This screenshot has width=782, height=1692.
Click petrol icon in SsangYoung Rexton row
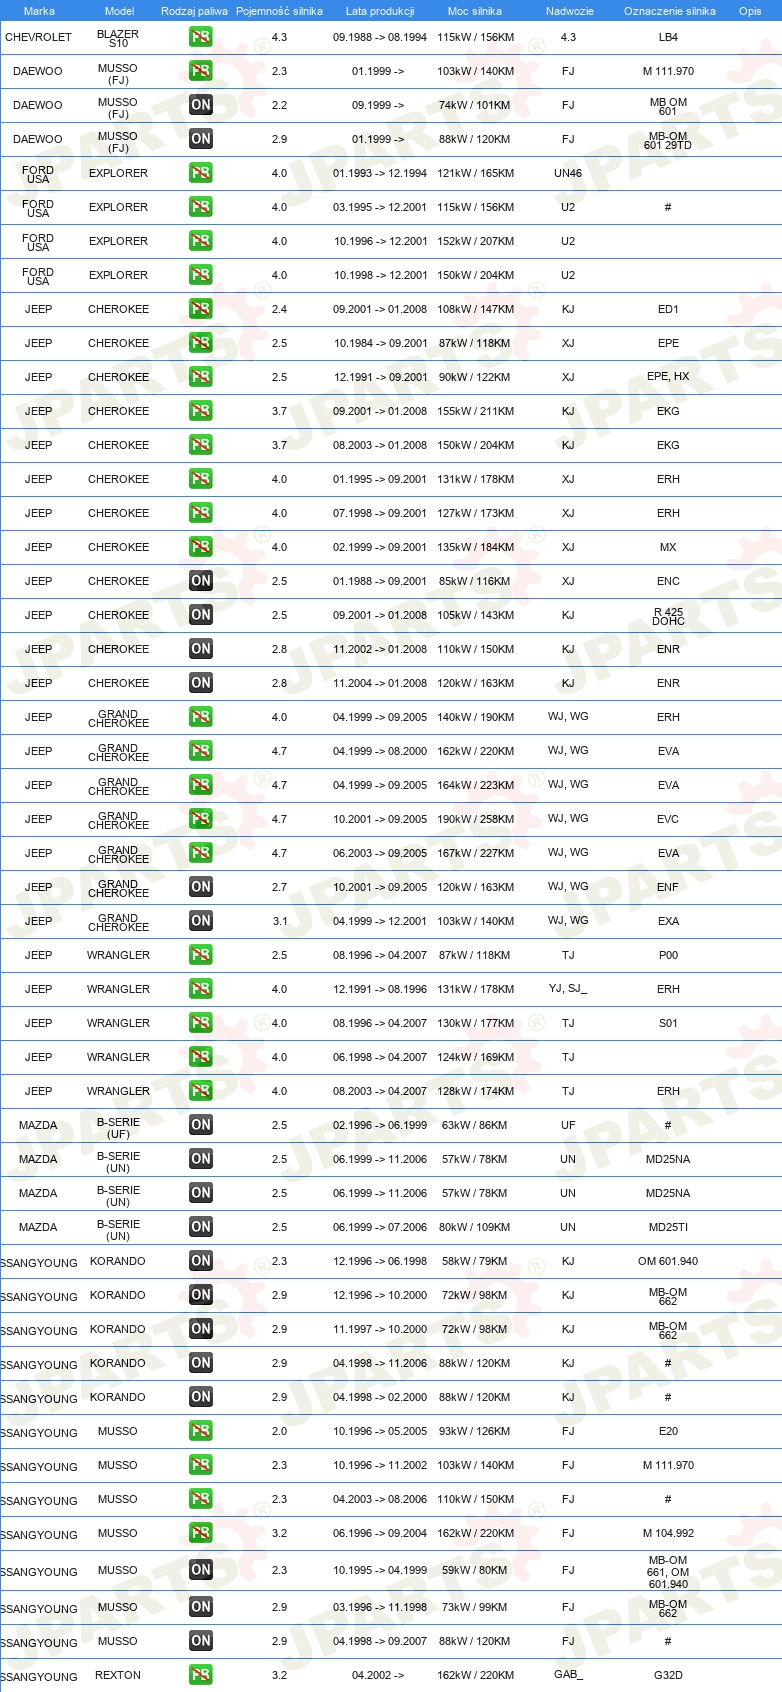coord(201,1675)
